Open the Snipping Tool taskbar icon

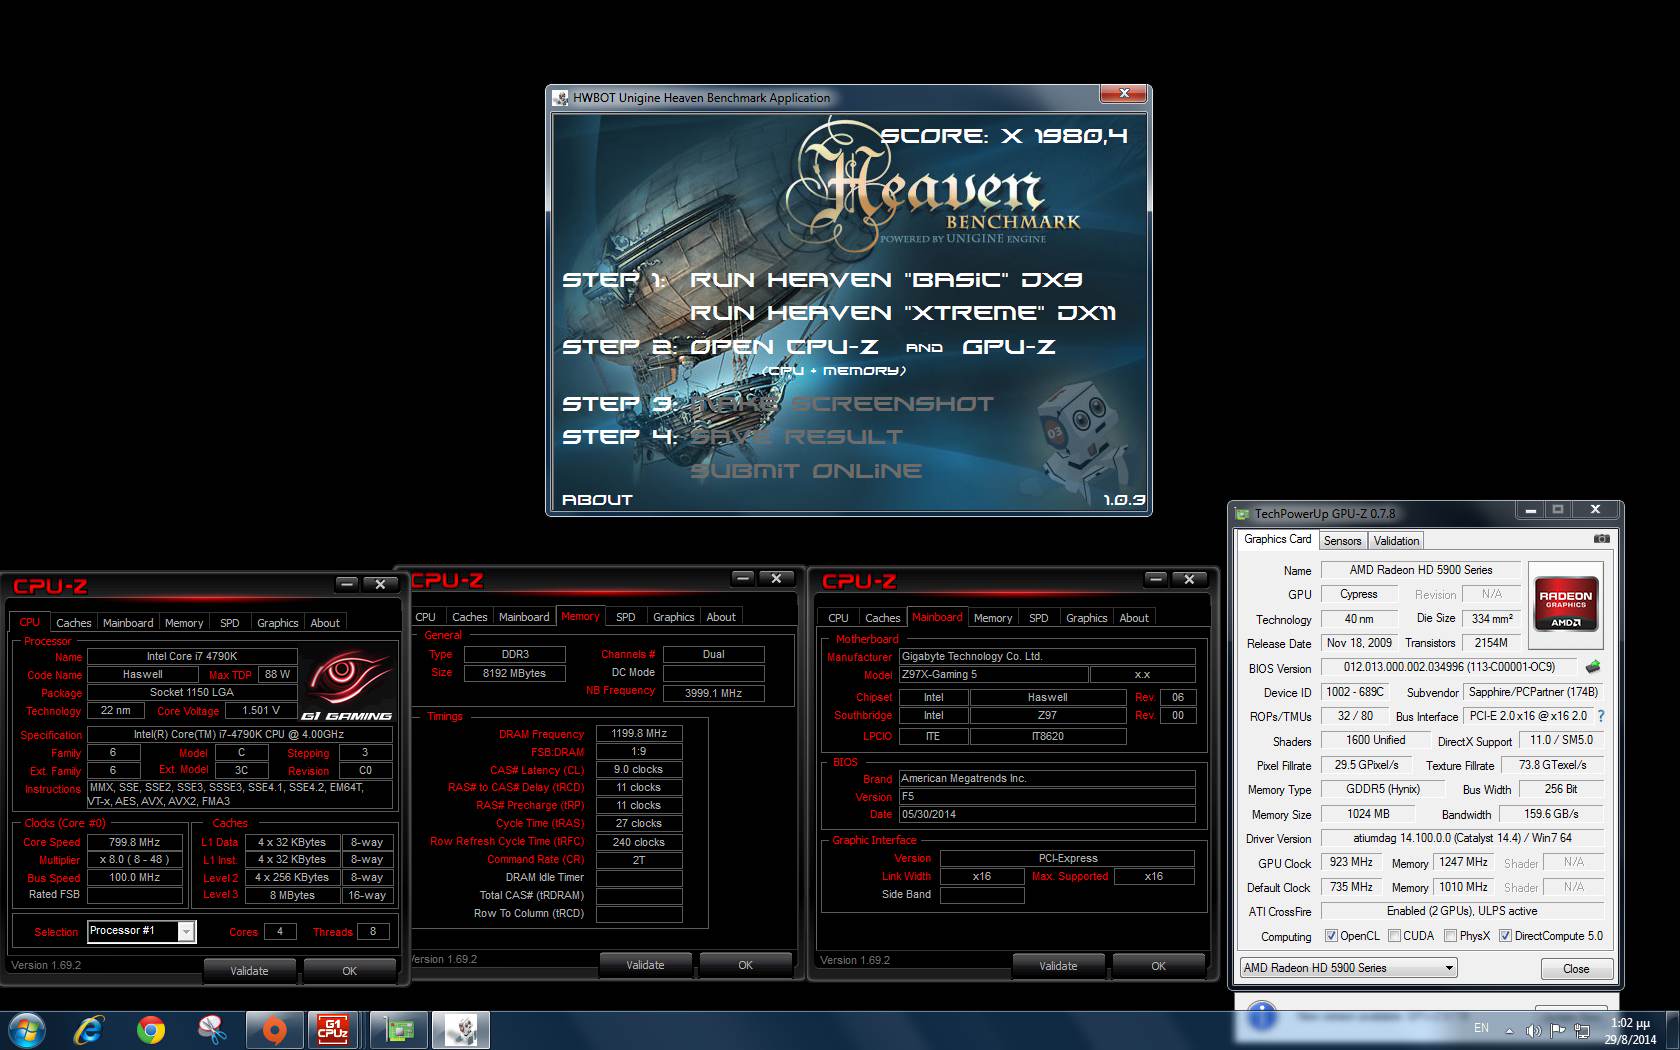[x=212, y=1030]
